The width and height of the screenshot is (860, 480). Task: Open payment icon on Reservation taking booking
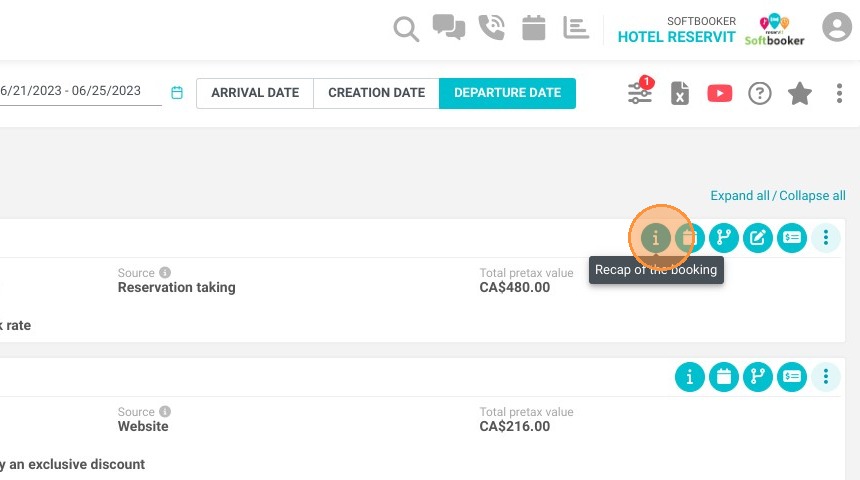tap(792, 238)
